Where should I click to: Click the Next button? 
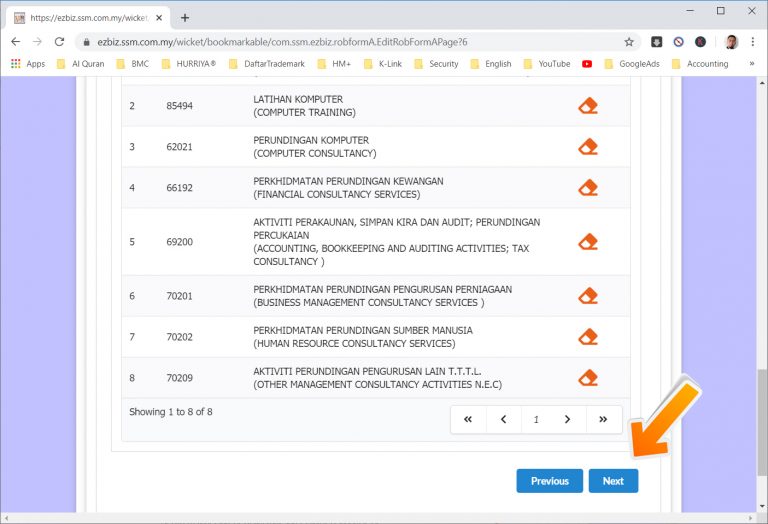pos(613,481)
